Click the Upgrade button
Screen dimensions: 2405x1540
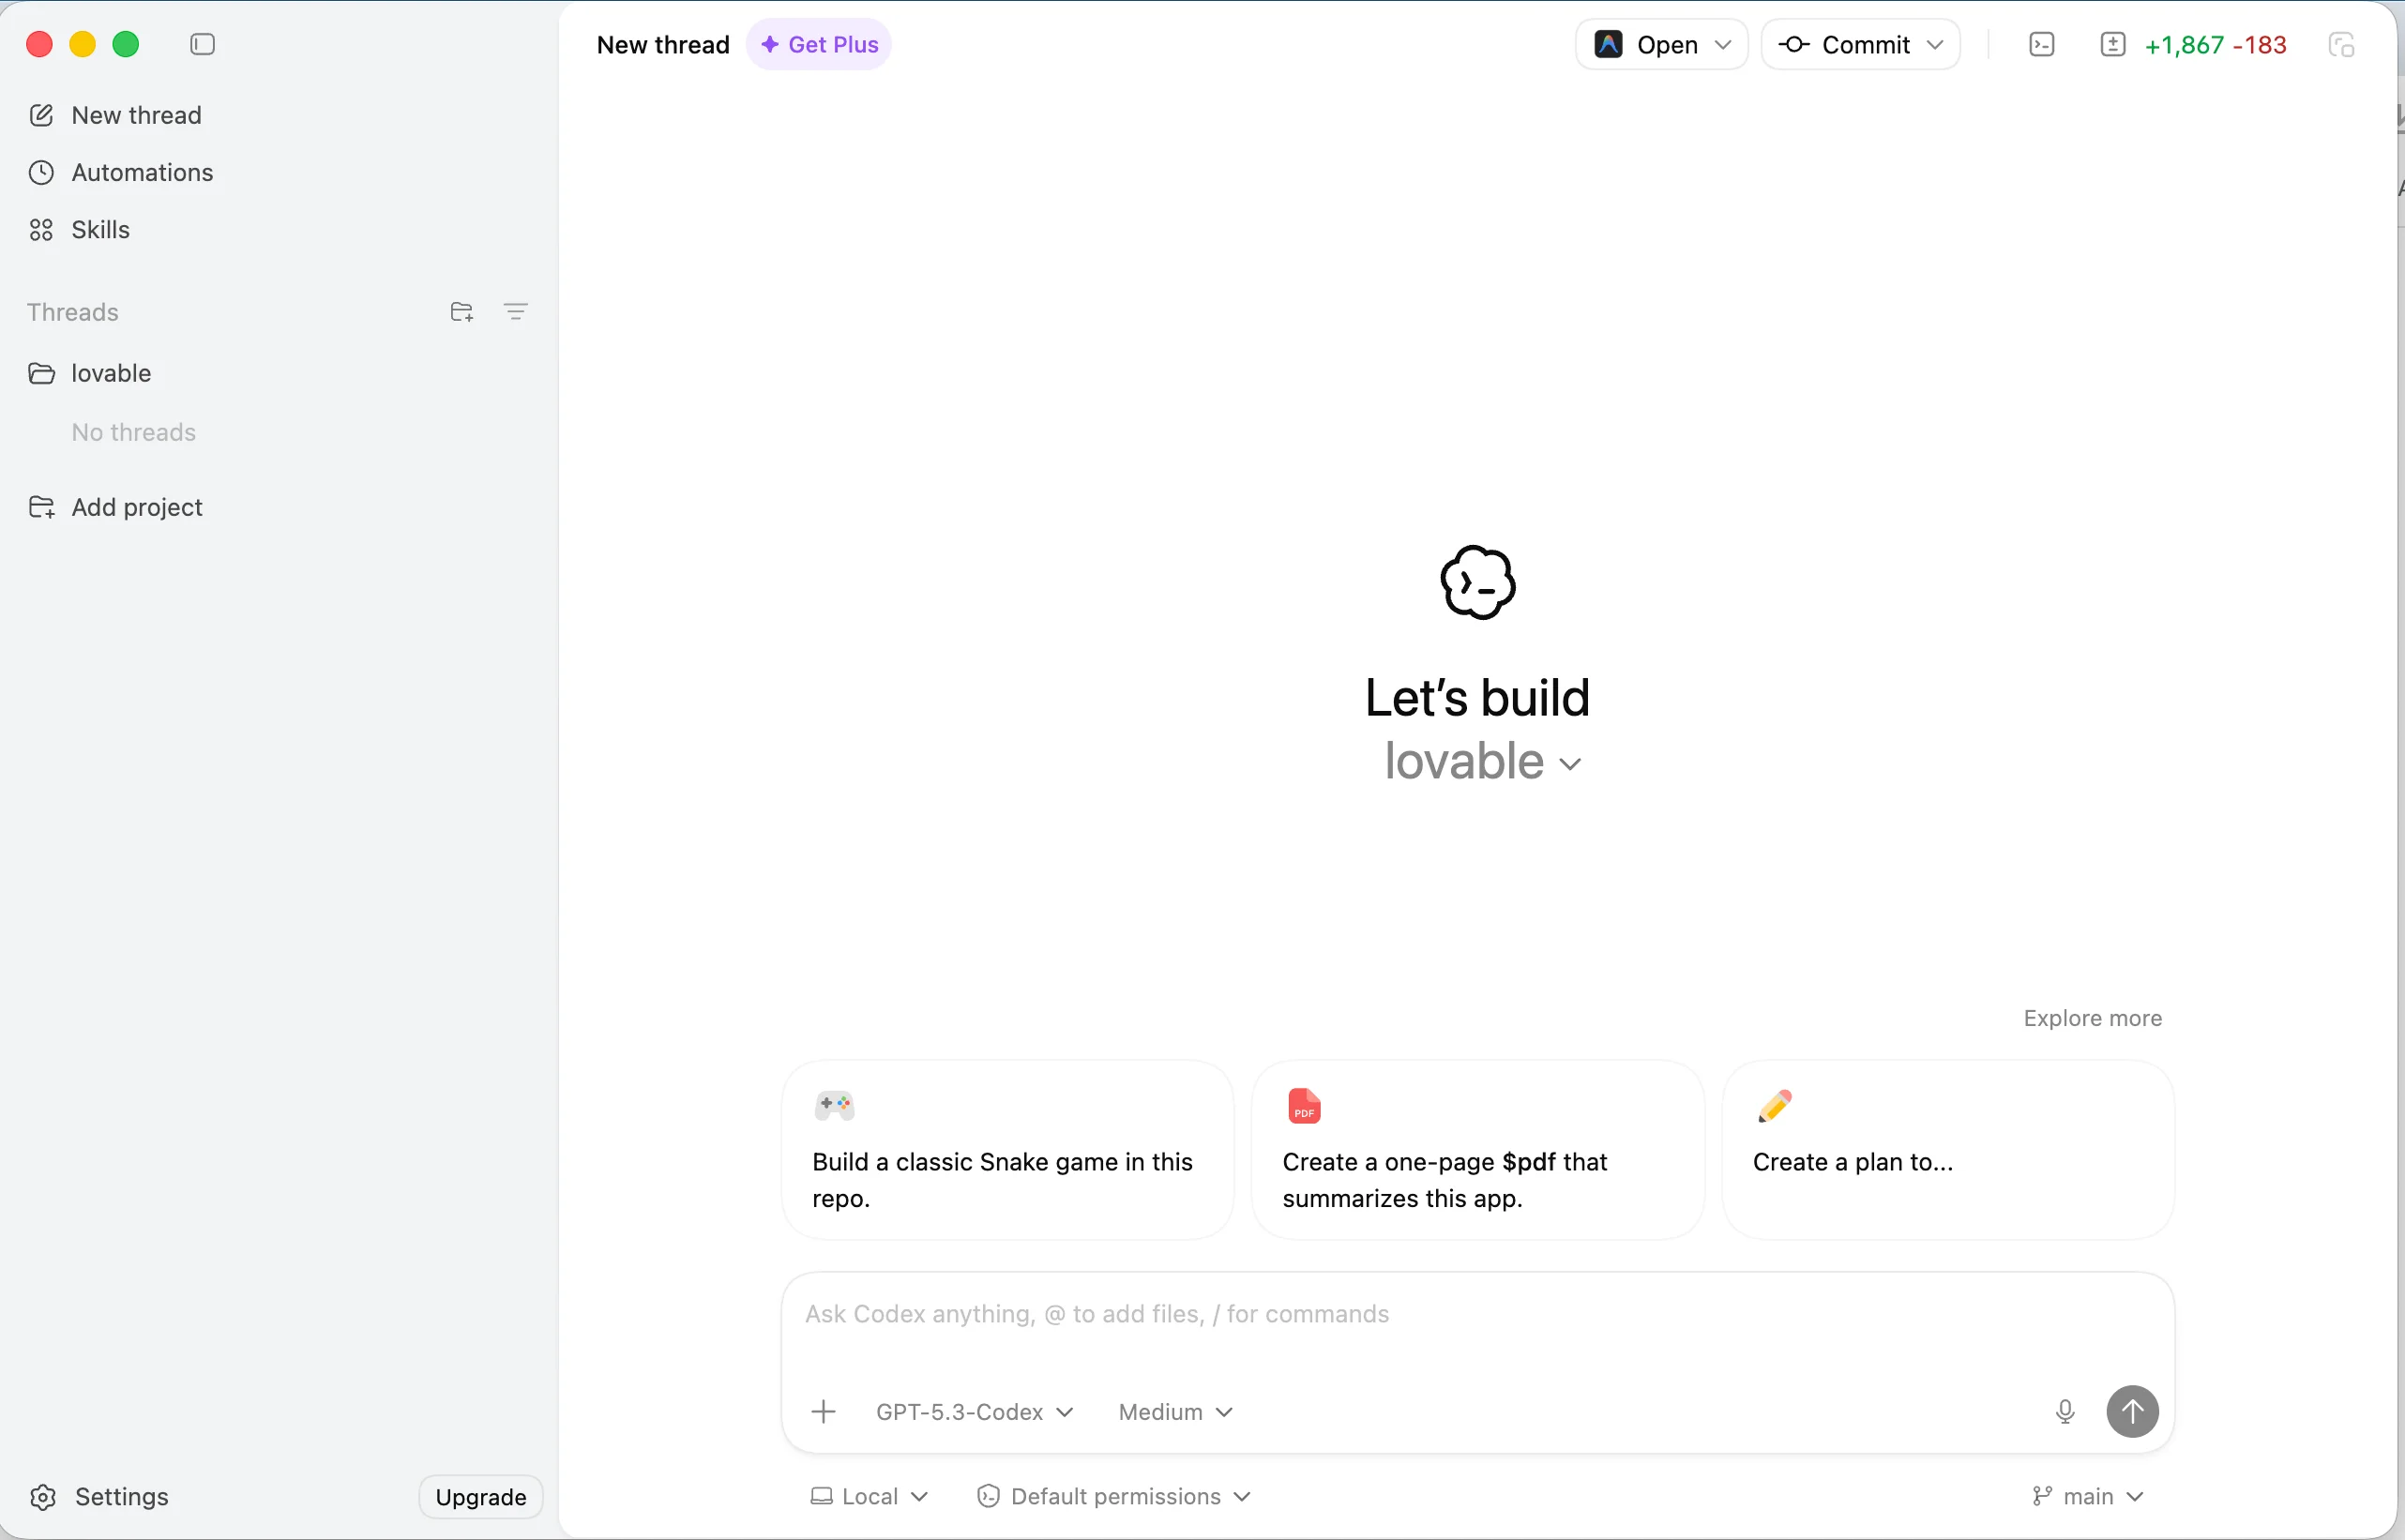pyautogui.click(x=480, y=1496)
